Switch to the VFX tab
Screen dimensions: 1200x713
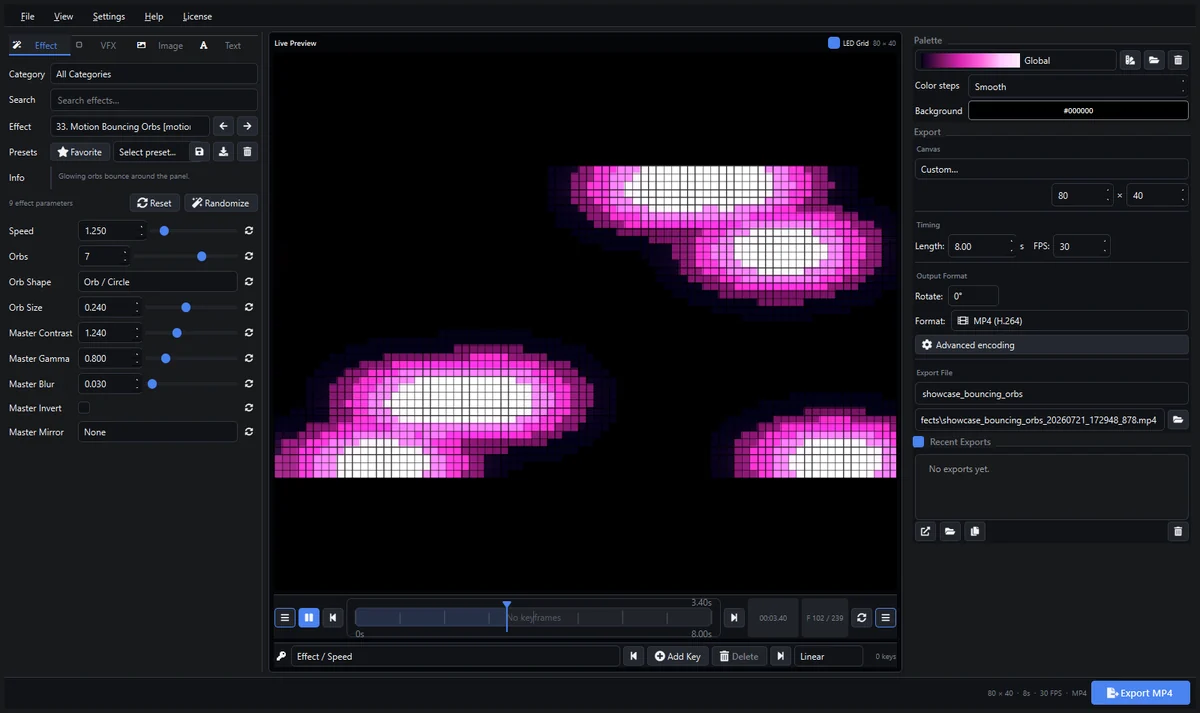(108, 45)
